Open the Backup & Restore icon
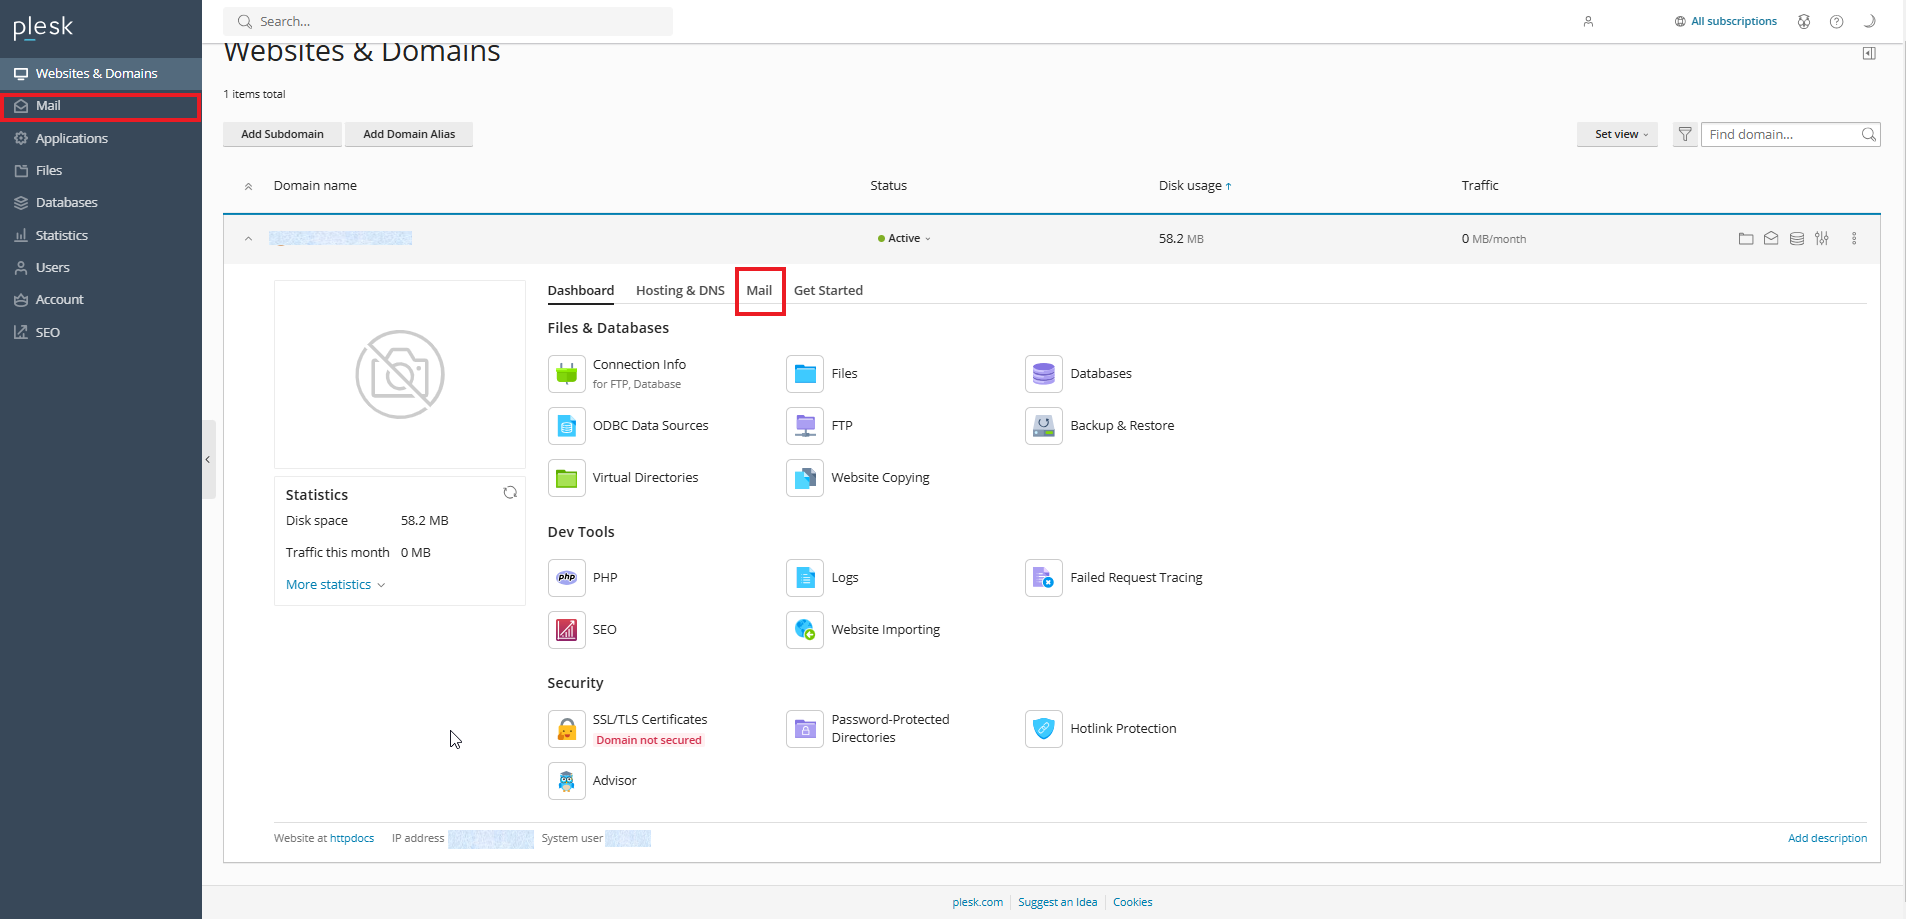This screenshot has height=919, width=1906. point(1043,426)
